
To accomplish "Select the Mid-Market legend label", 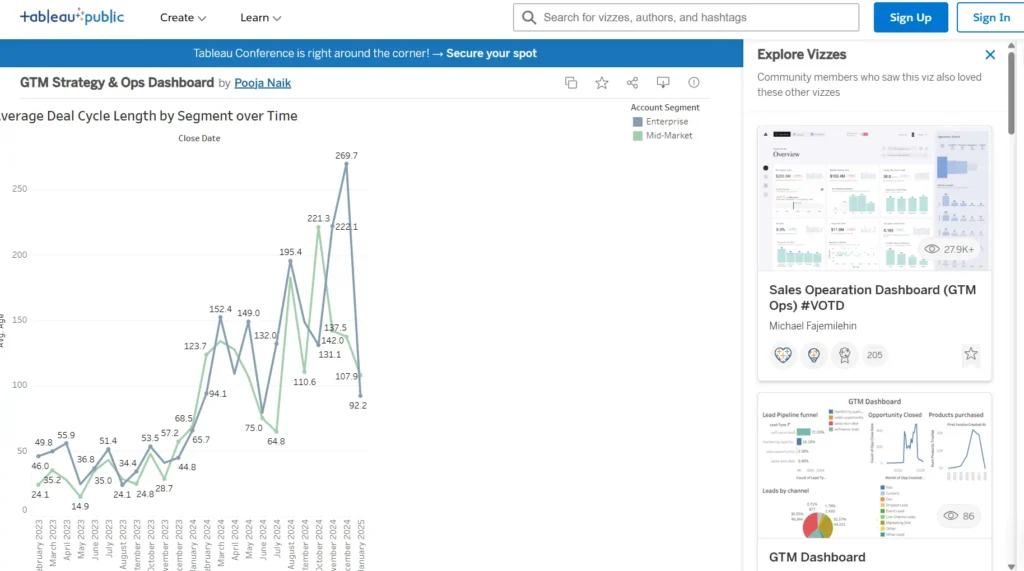I will point(669,136).
